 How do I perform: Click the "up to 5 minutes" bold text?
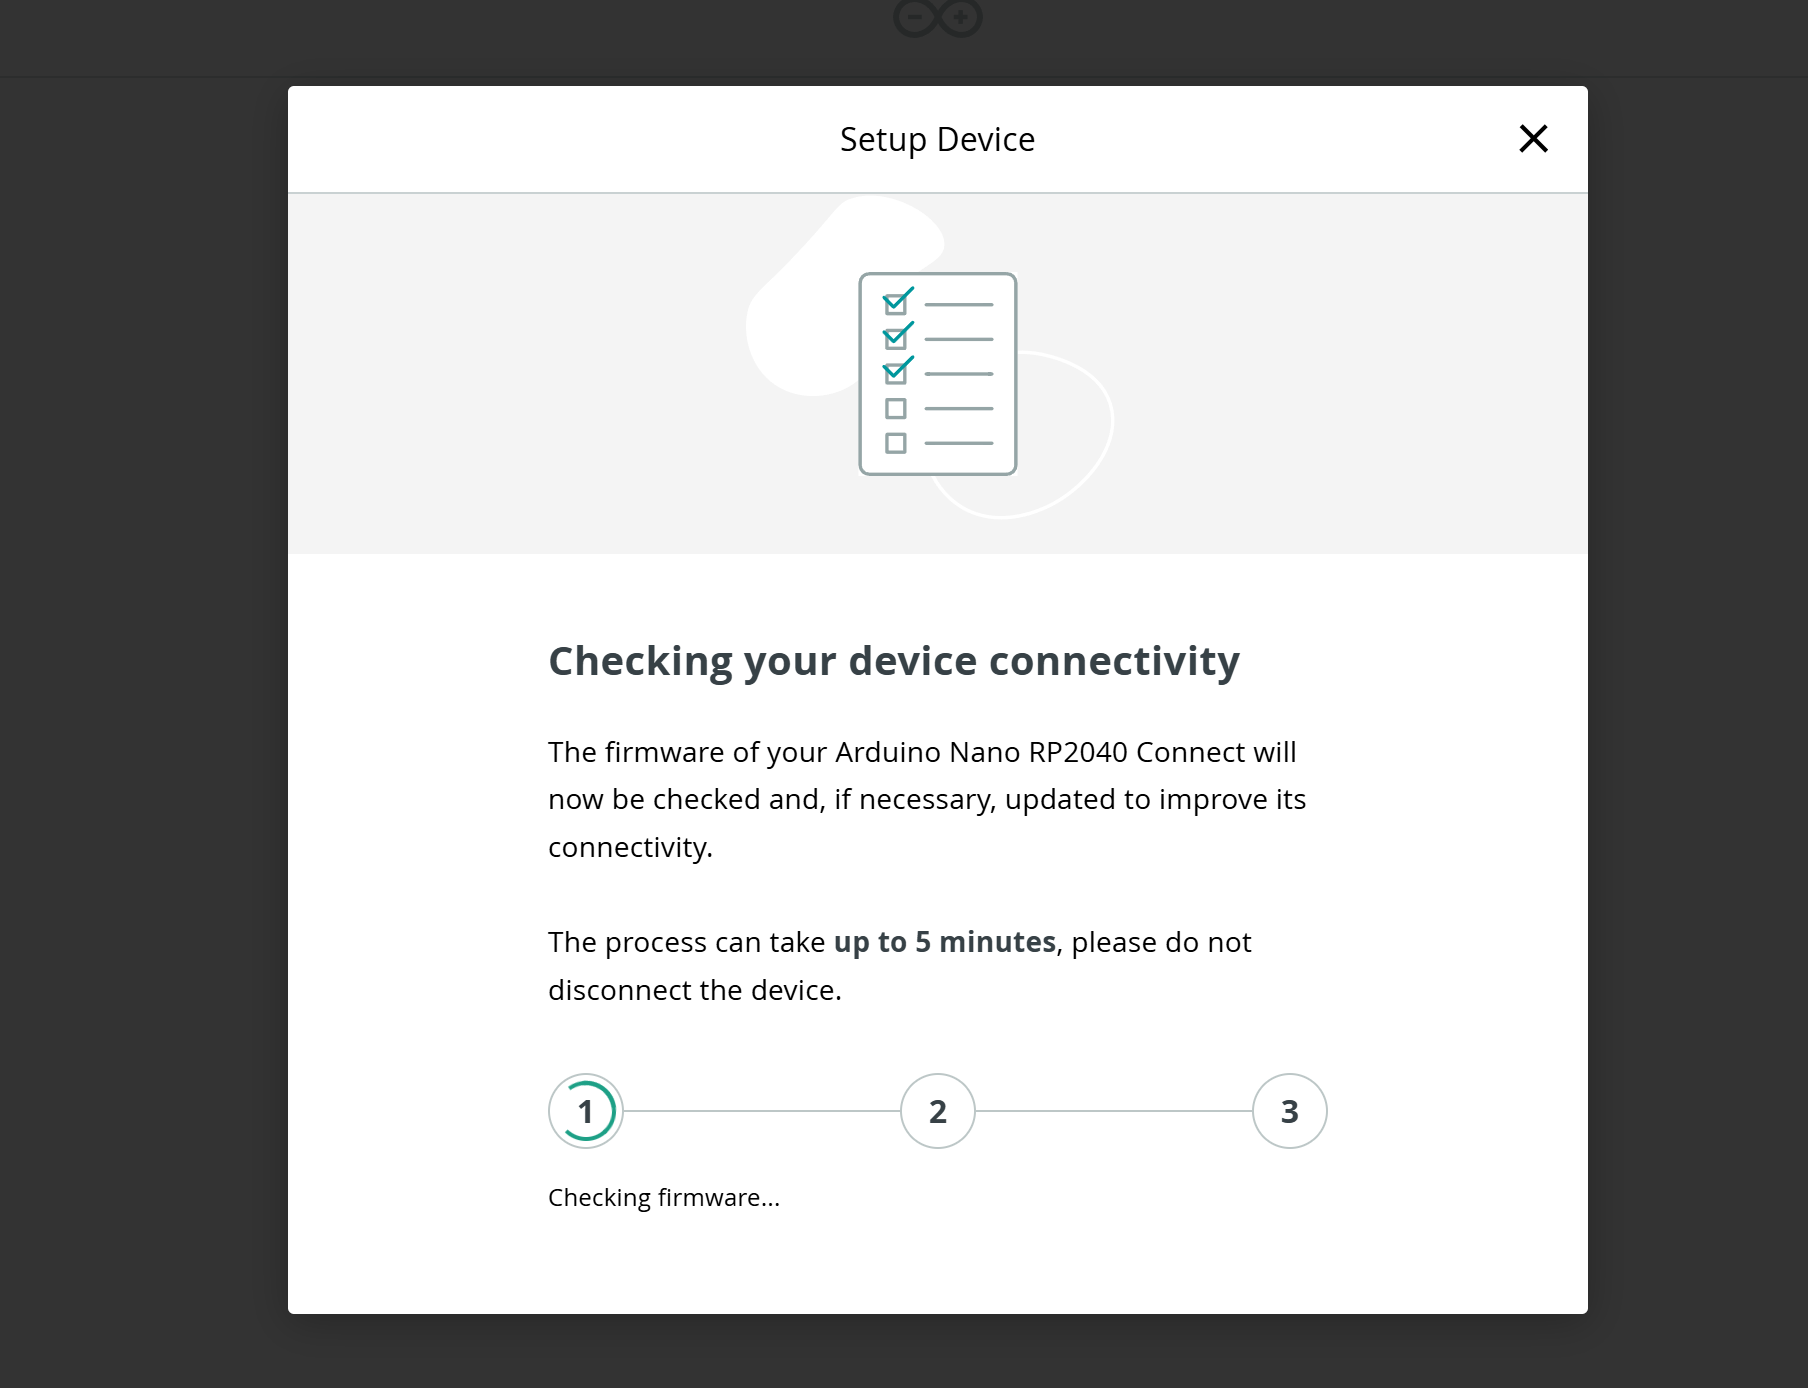coord(945,942)
